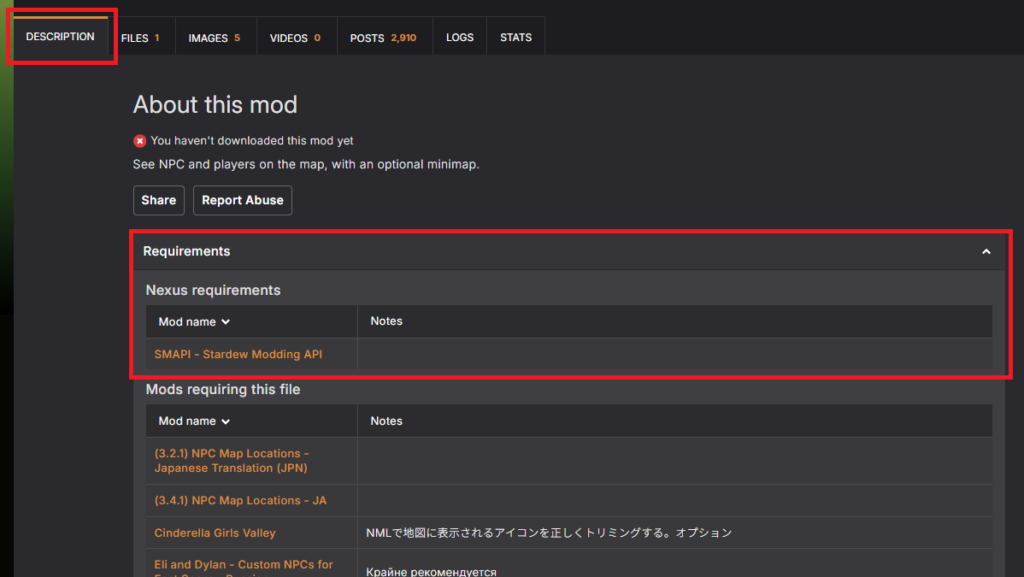Click Notes header under Mods requiring this file
The height and width of the screenshot is (577, 1024).
coord(386,421)
